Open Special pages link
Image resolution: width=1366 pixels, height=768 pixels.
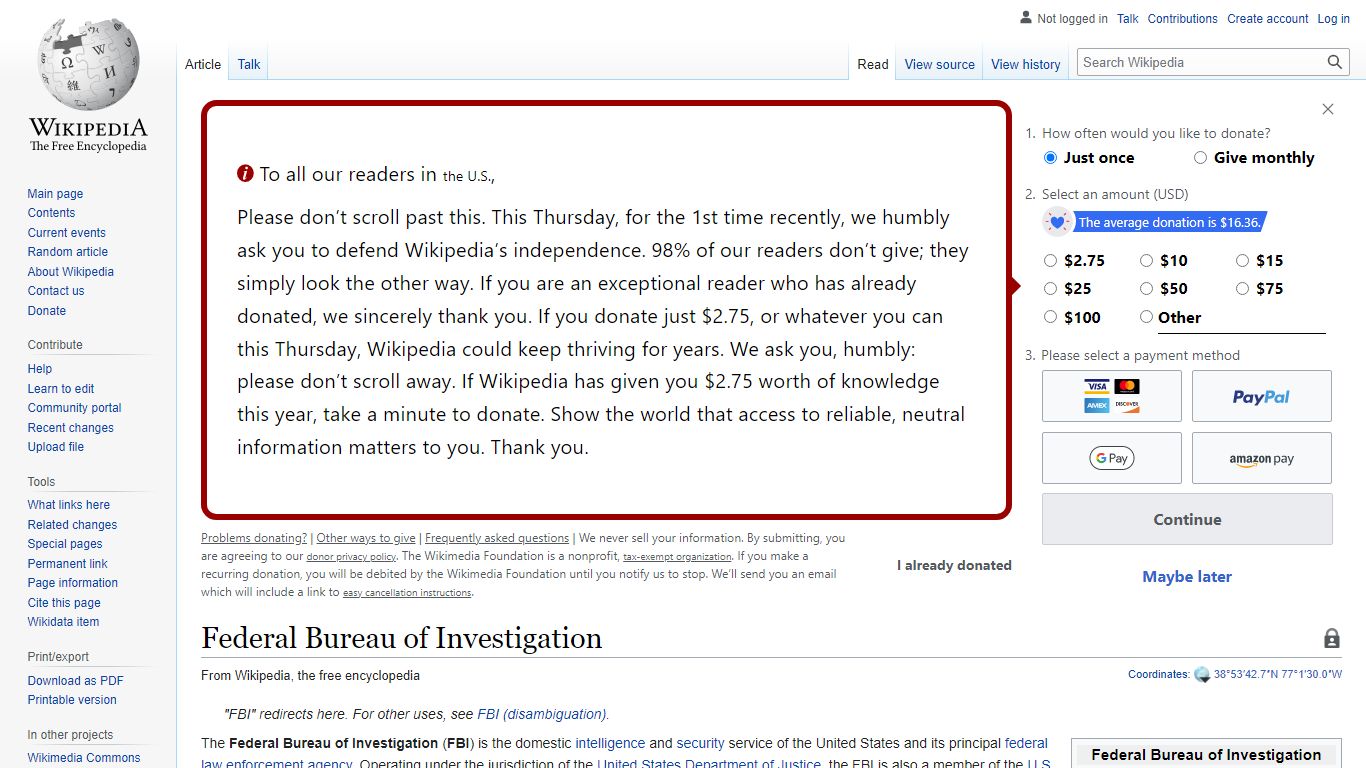point(65,544)
